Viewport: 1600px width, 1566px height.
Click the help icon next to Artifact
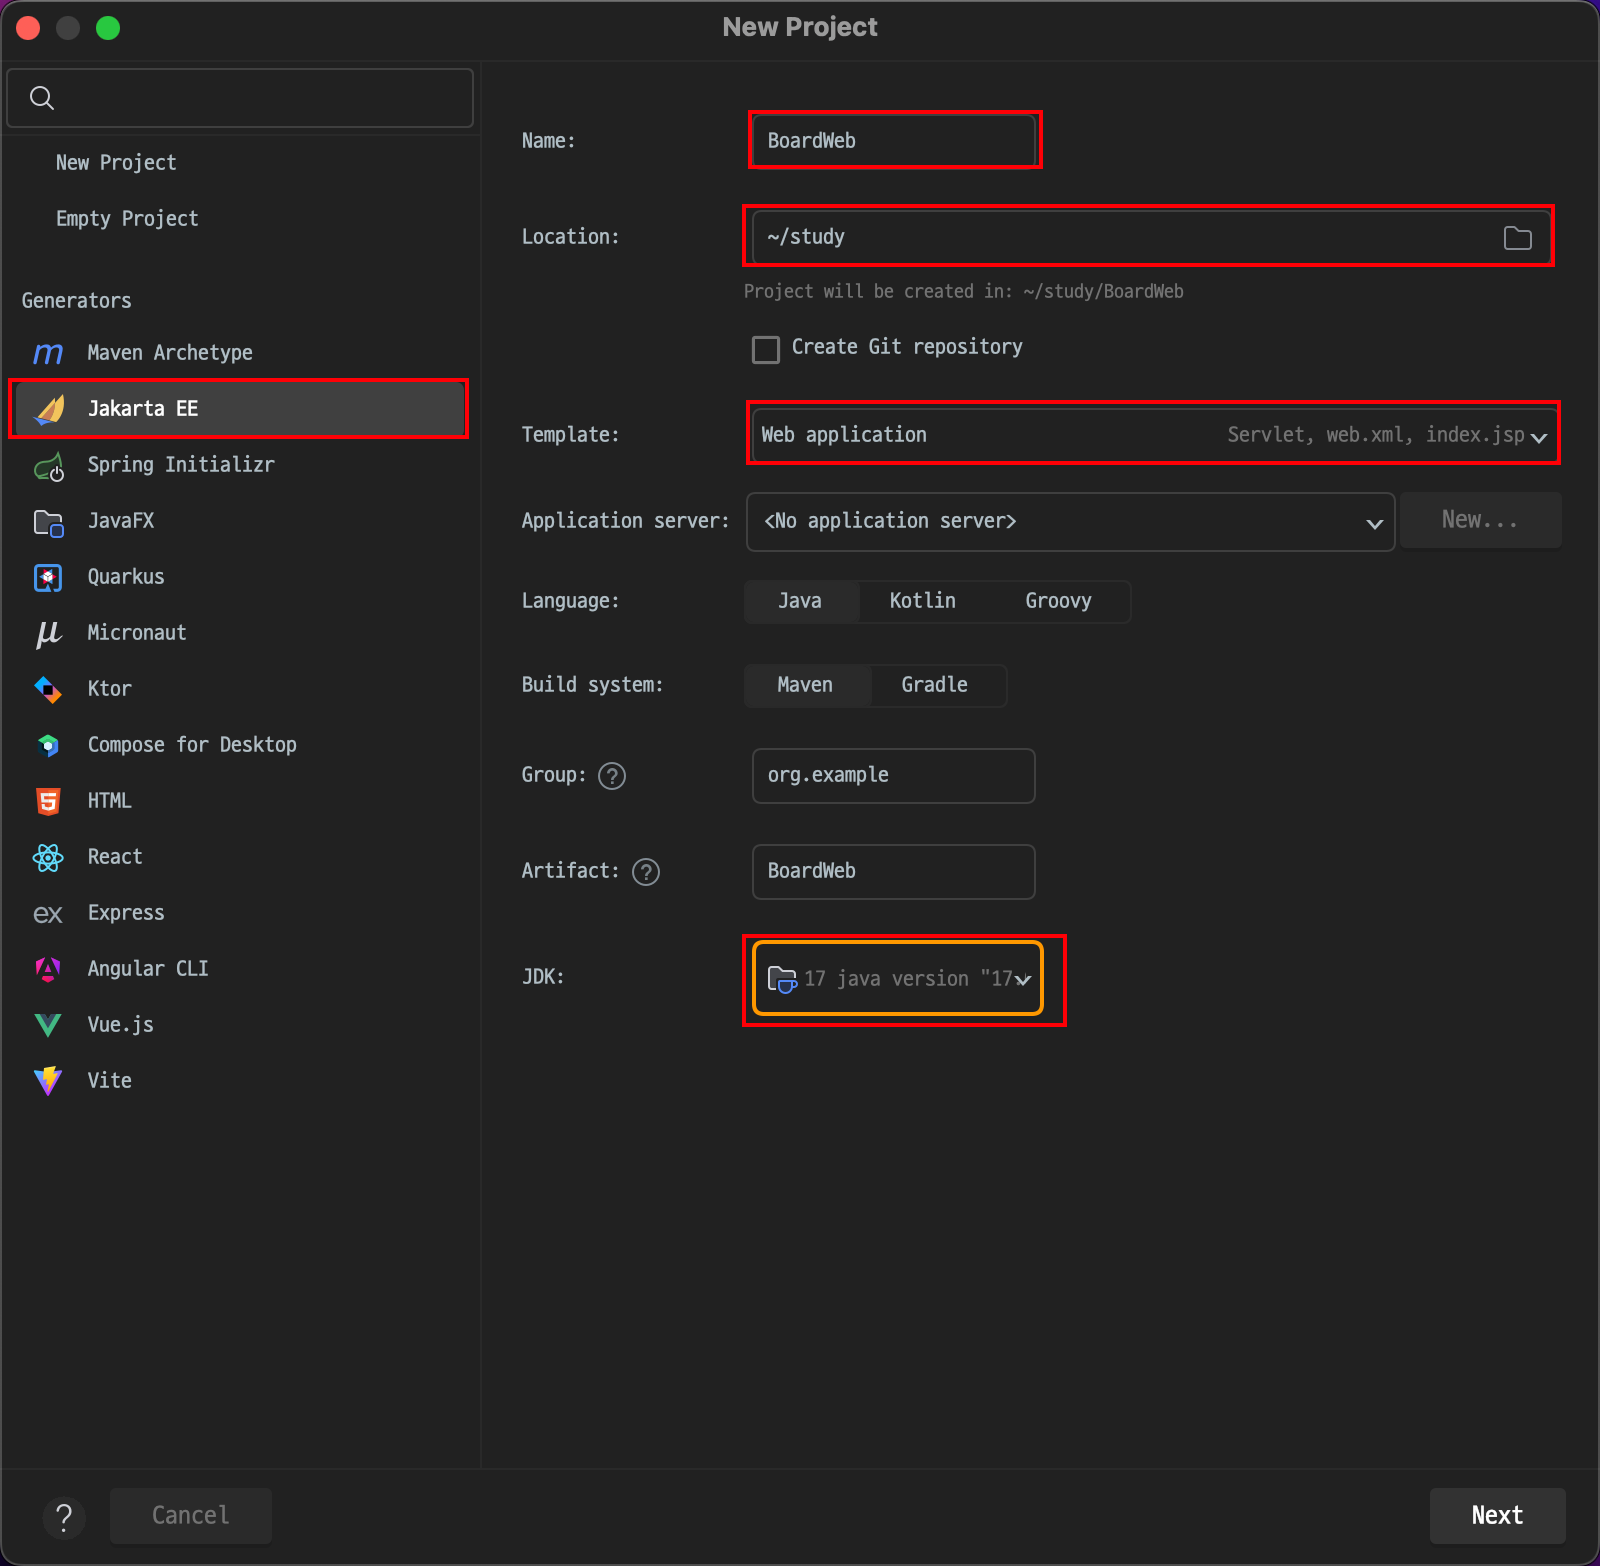tap(646, 872)
